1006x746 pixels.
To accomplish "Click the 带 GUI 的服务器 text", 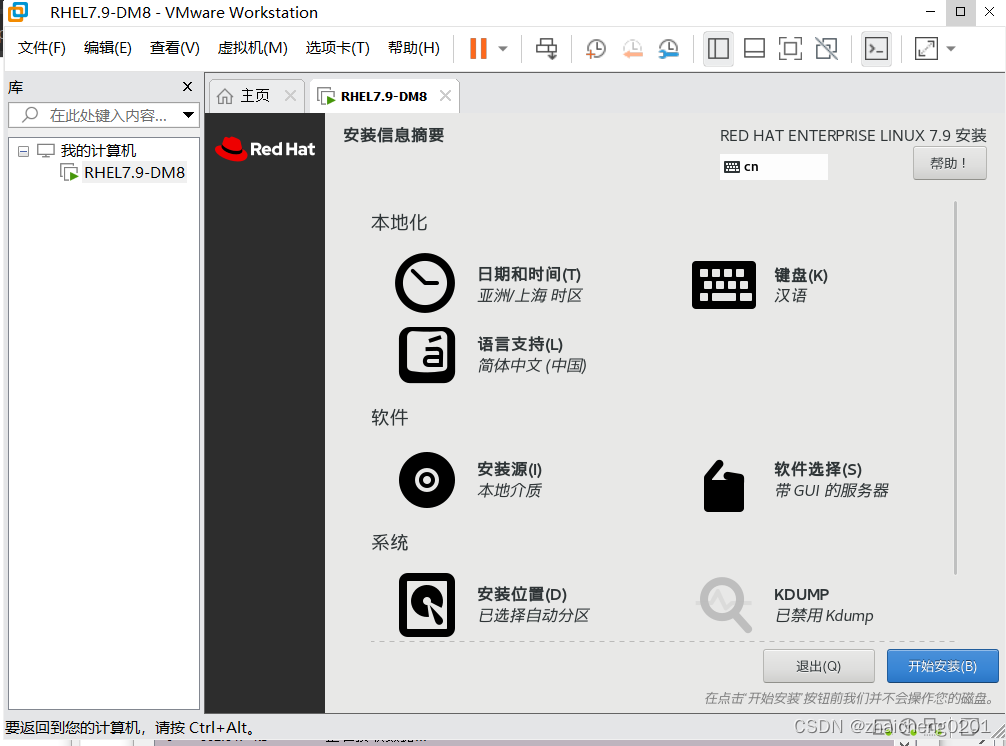I will (831, 491).
